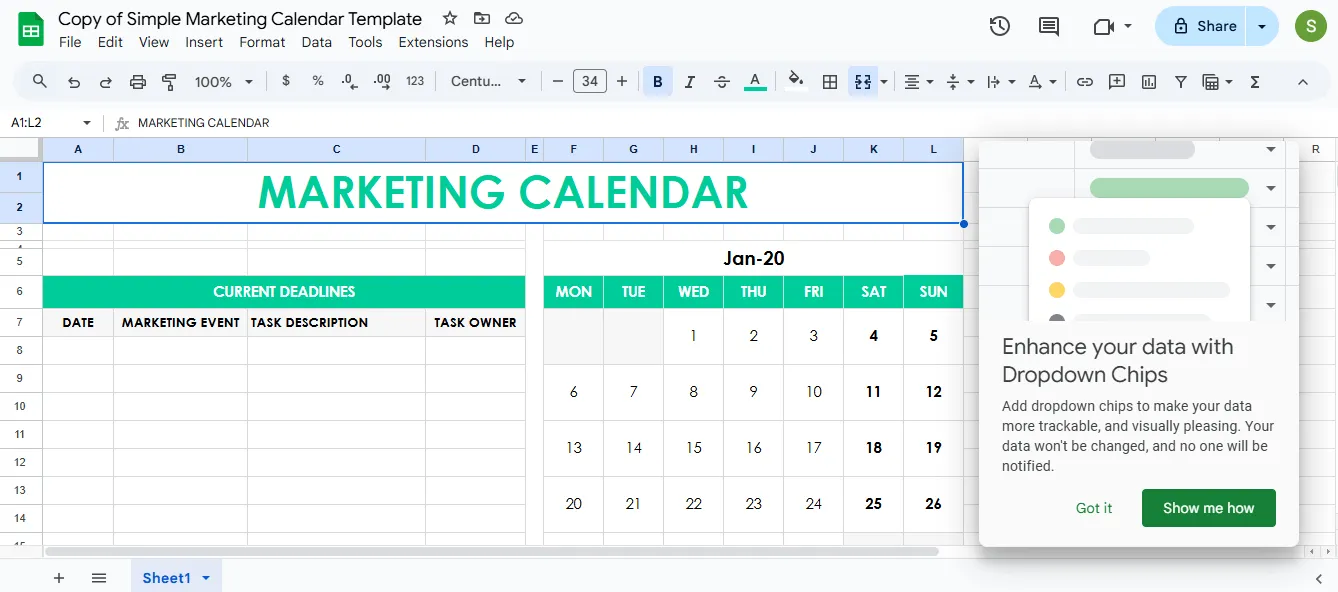Open the Sheet1 tab options arrow
Image resolution: width=1338 pixels, height=592 pixels.
206,578
